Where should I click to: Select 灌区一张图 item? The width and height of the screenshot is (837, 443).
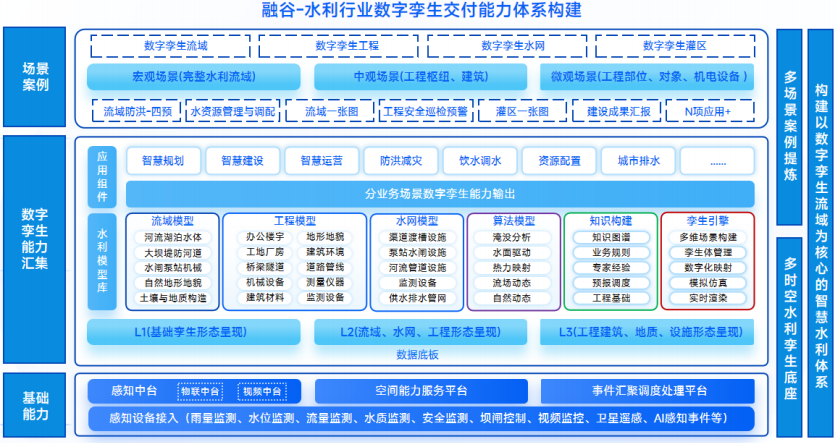click(x=522, y=111)
